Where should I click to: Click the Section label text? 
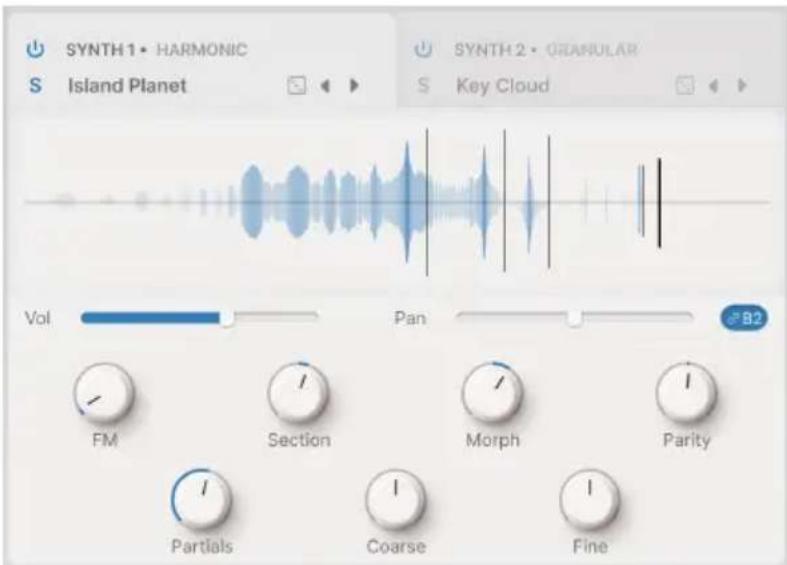pyautogui.click(x=299, y=440)
